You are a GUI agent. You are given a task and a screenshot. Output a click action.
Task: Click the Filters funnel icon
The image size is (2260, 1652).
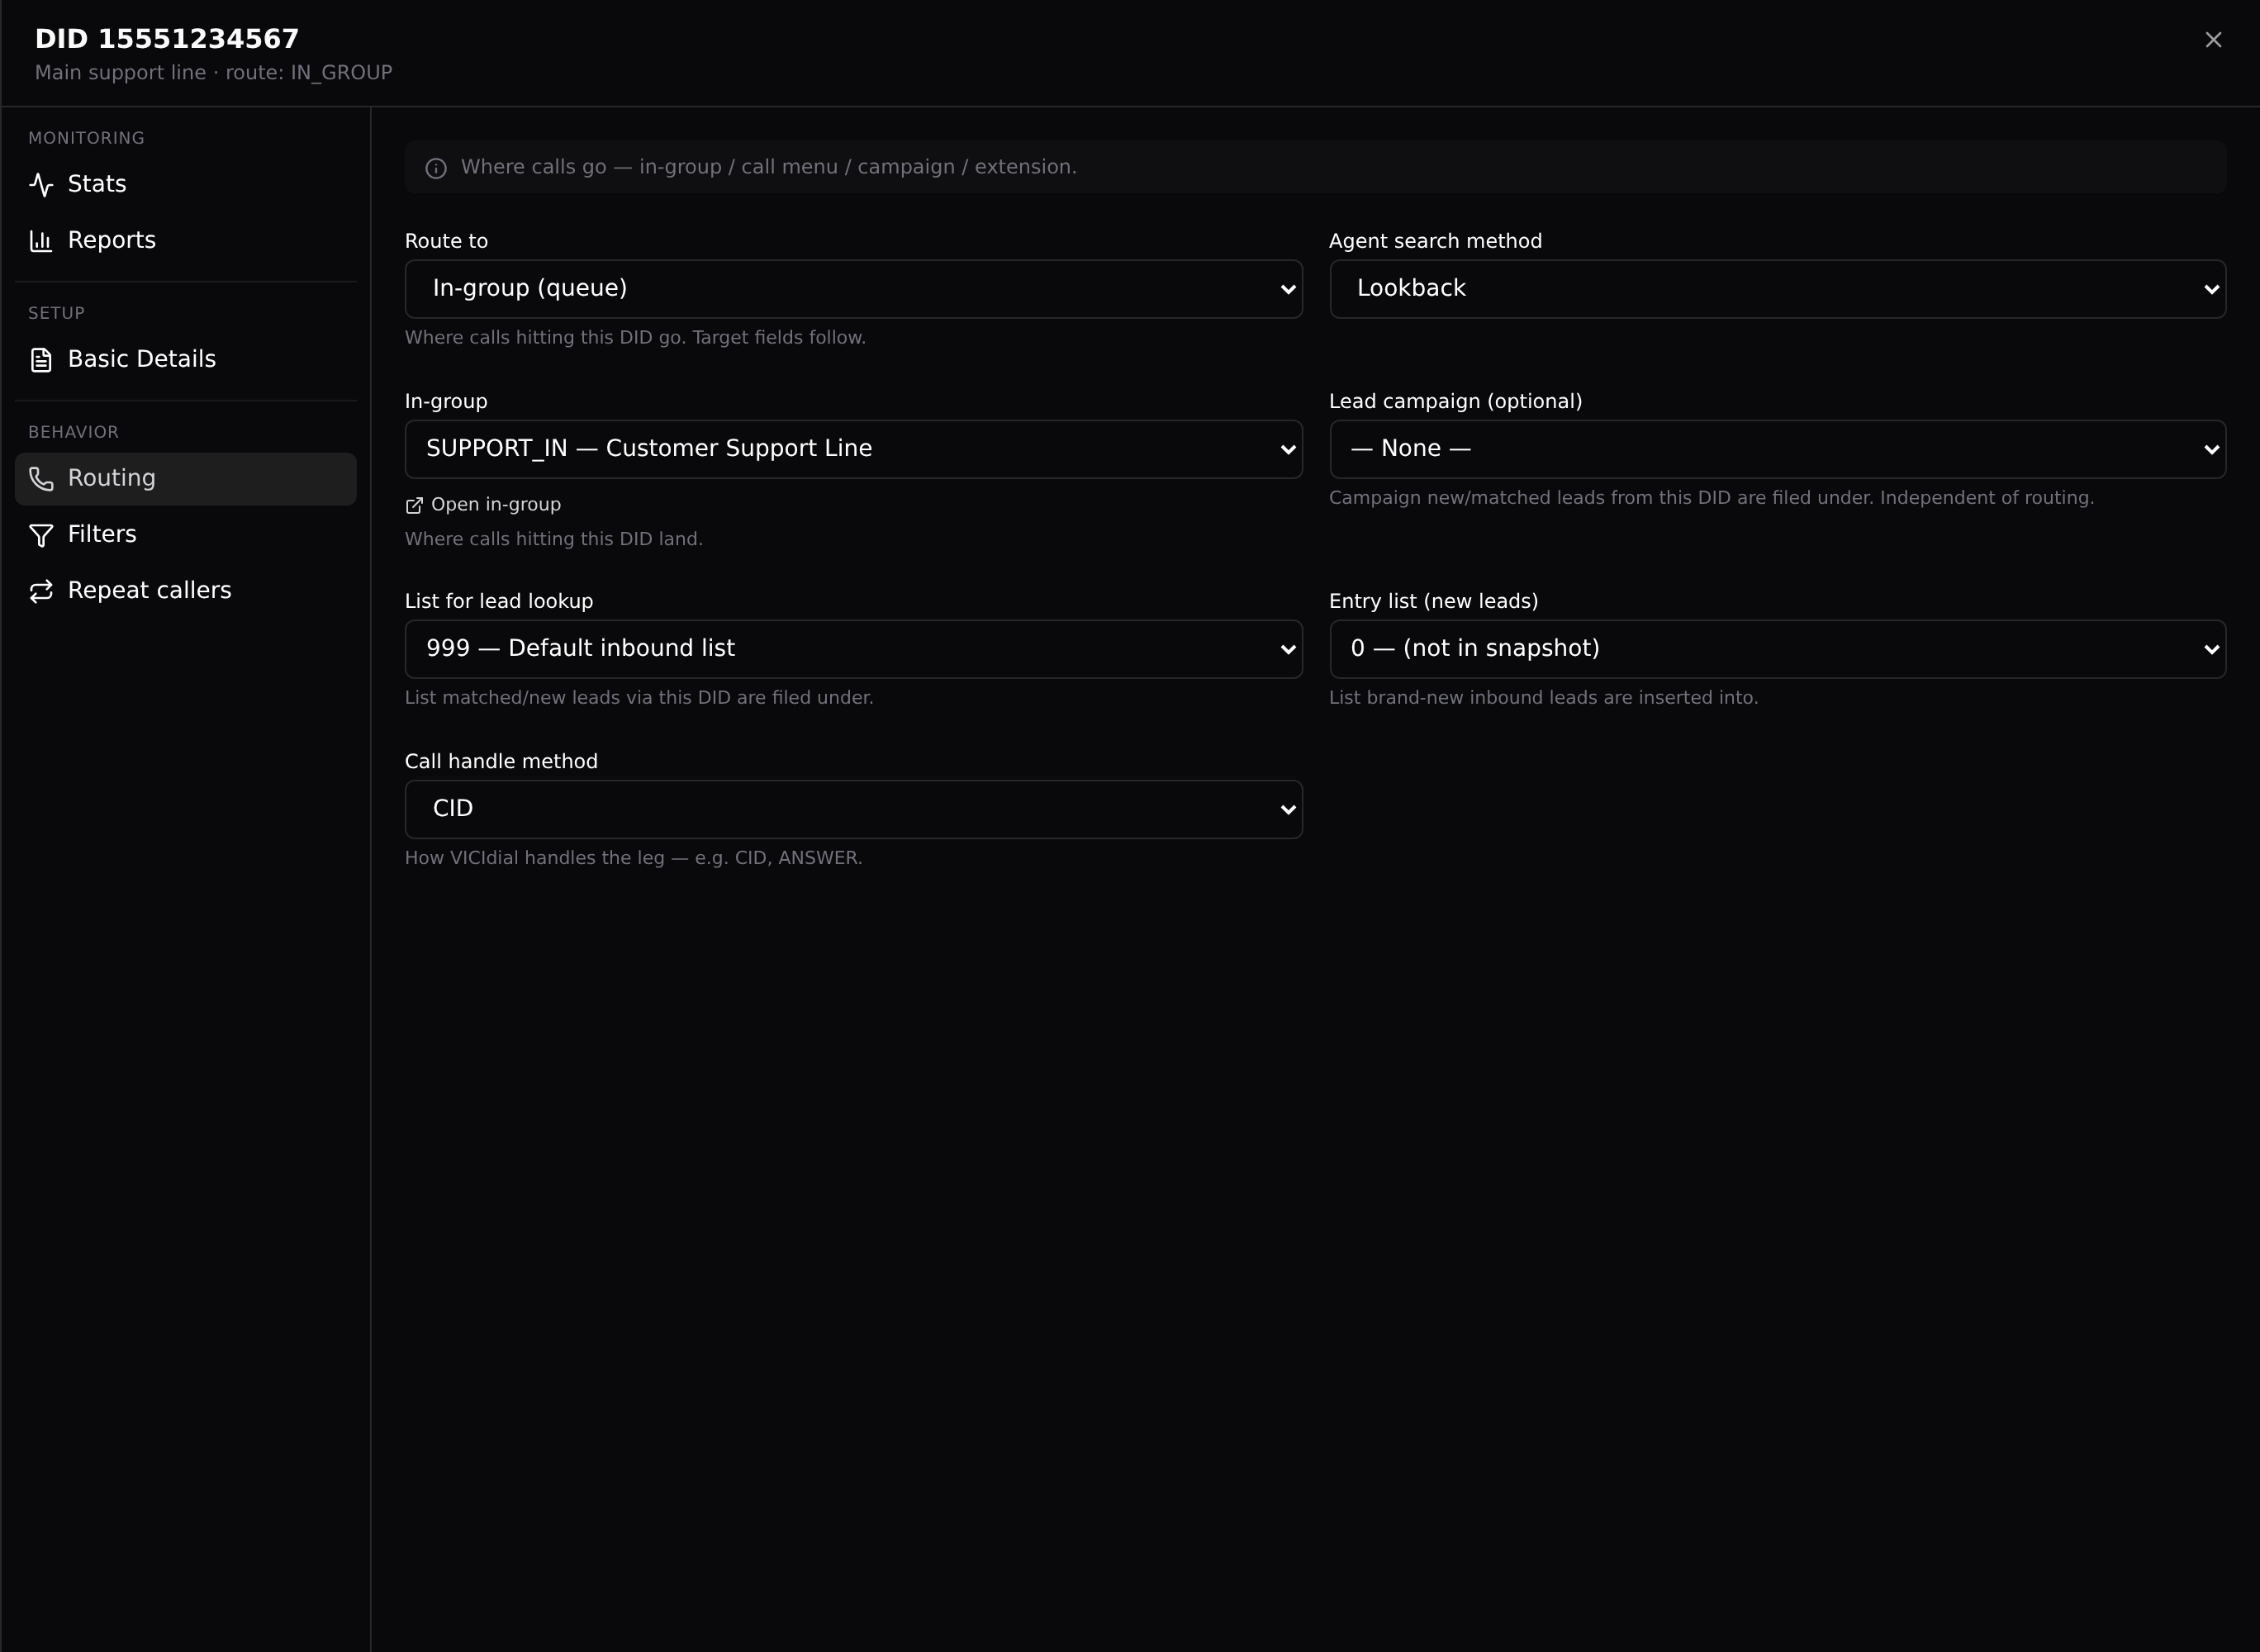[41, 535]
